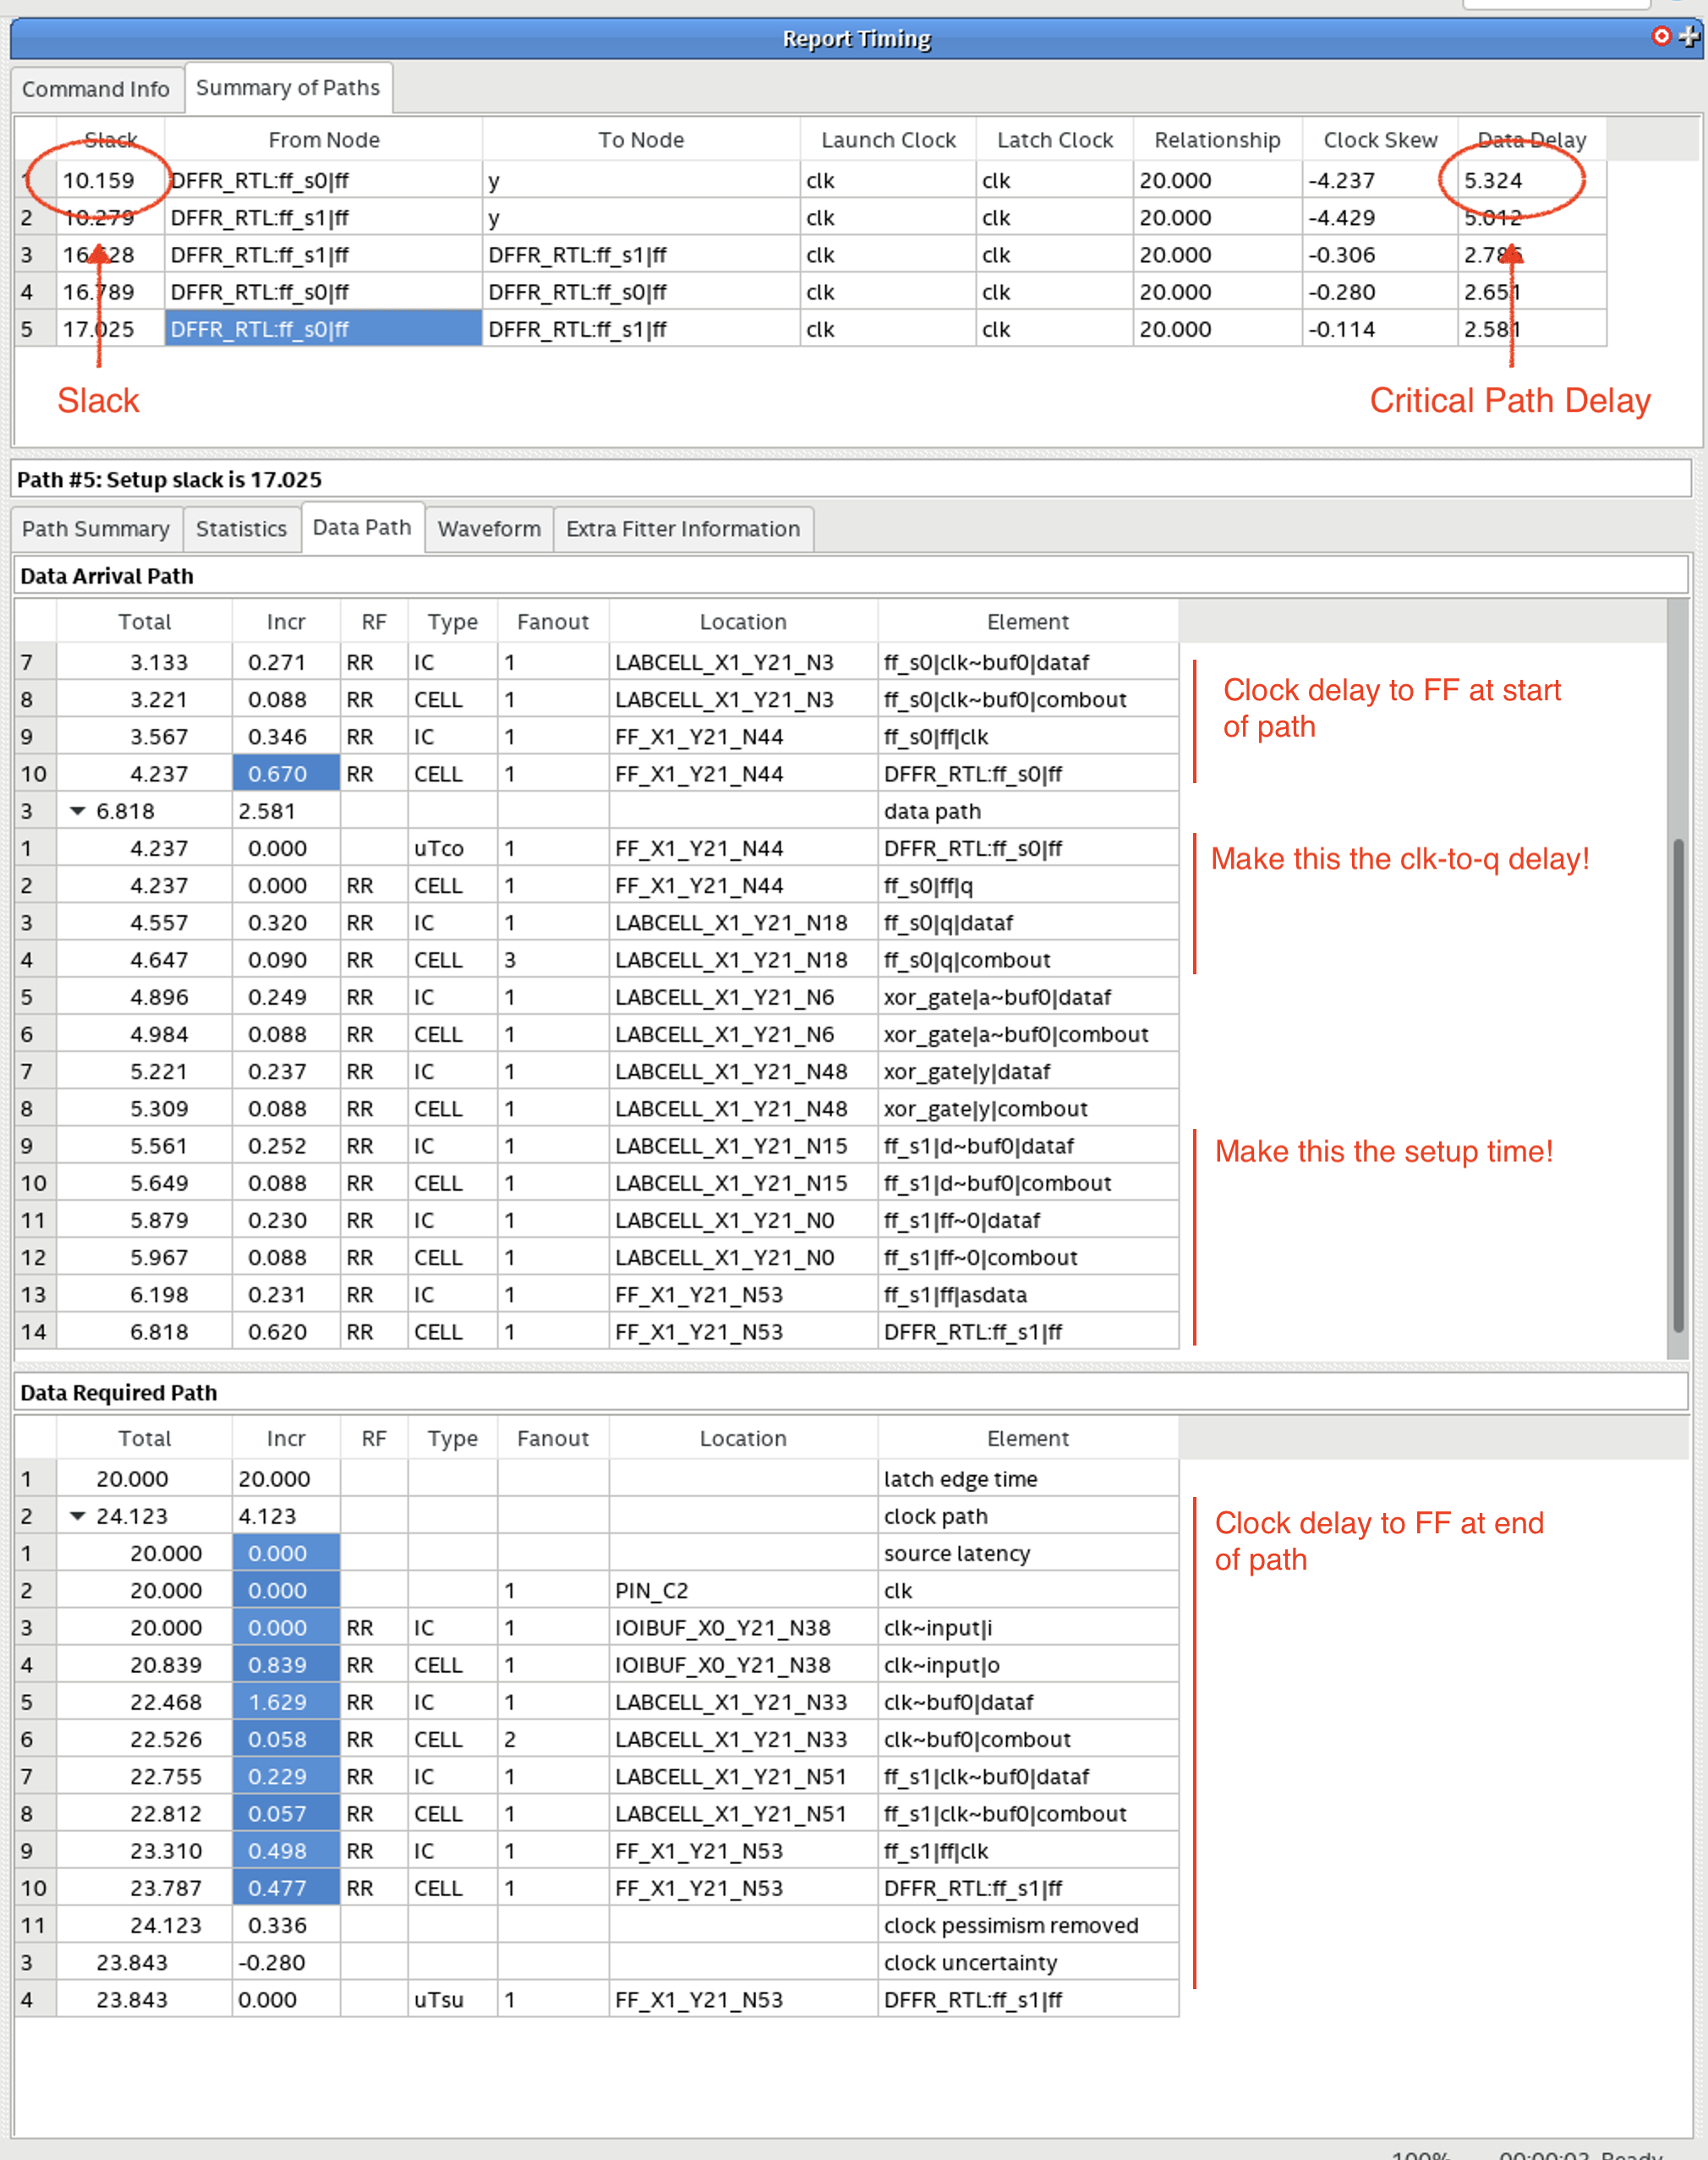Select path row 3 from DFFR_RTL:ff_s1|ff
Image resolution: width=1708 pixels, height=2160 pixels.
point(260,255)
